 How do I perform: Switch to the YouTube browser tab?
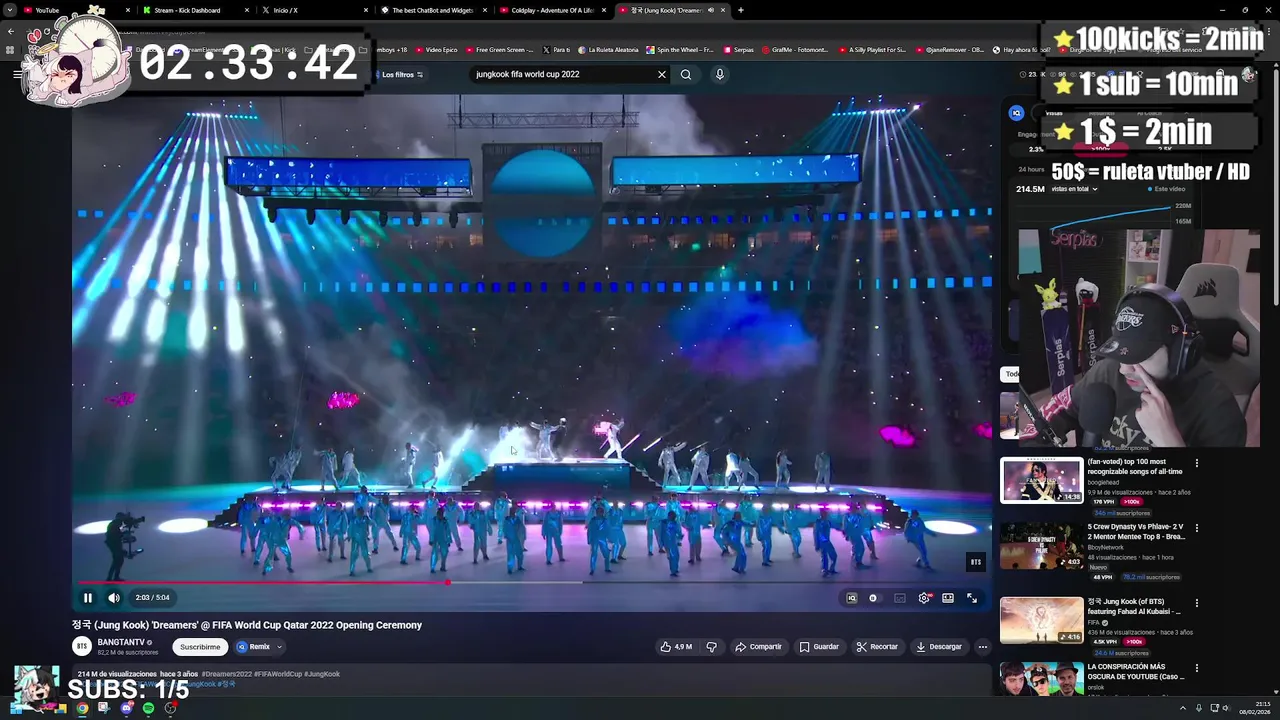pos(75,10)
